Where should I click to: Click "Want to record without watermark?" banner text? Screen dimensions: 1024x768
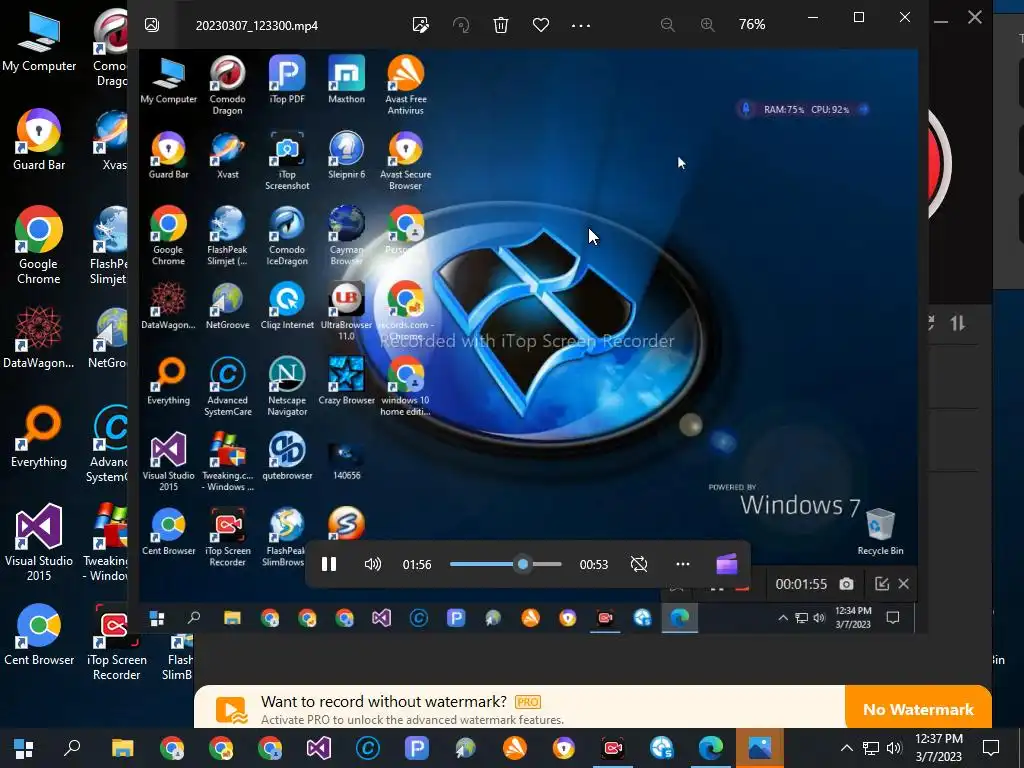[x=383, y=701]
